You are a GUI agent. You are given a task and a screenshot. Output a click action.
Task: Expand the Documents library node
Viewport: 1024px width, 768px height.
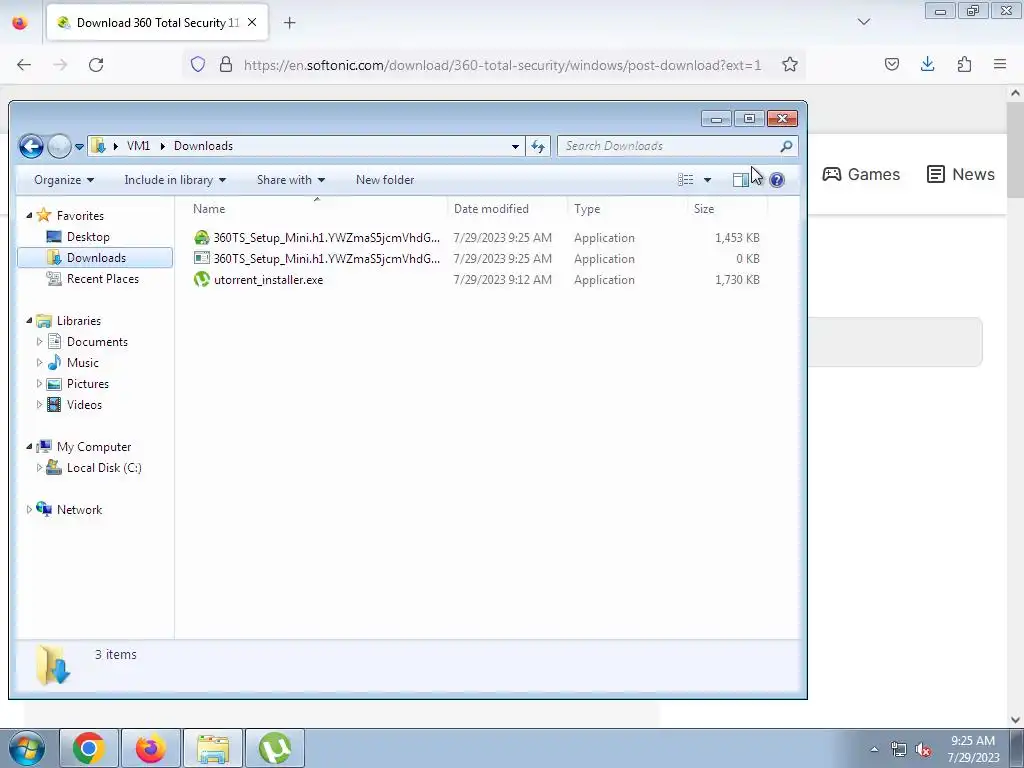39,342
